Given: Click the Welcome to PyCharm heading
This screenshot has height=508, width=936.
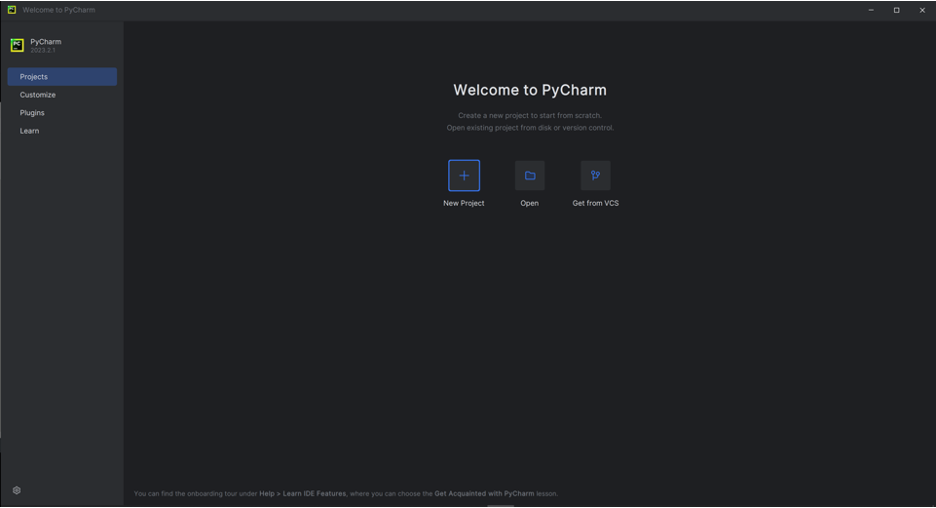Looking at the screenshot, I should coord(529,90).
